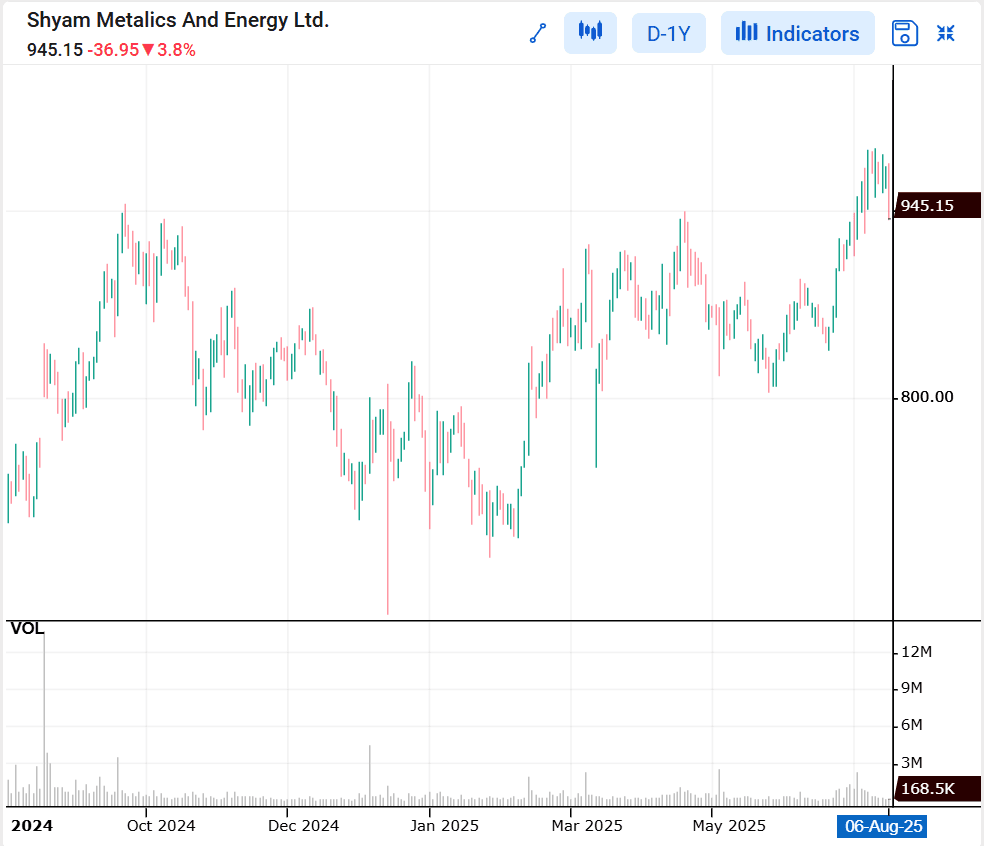Click the 06-Aug-25 date marker

[882, 826]
